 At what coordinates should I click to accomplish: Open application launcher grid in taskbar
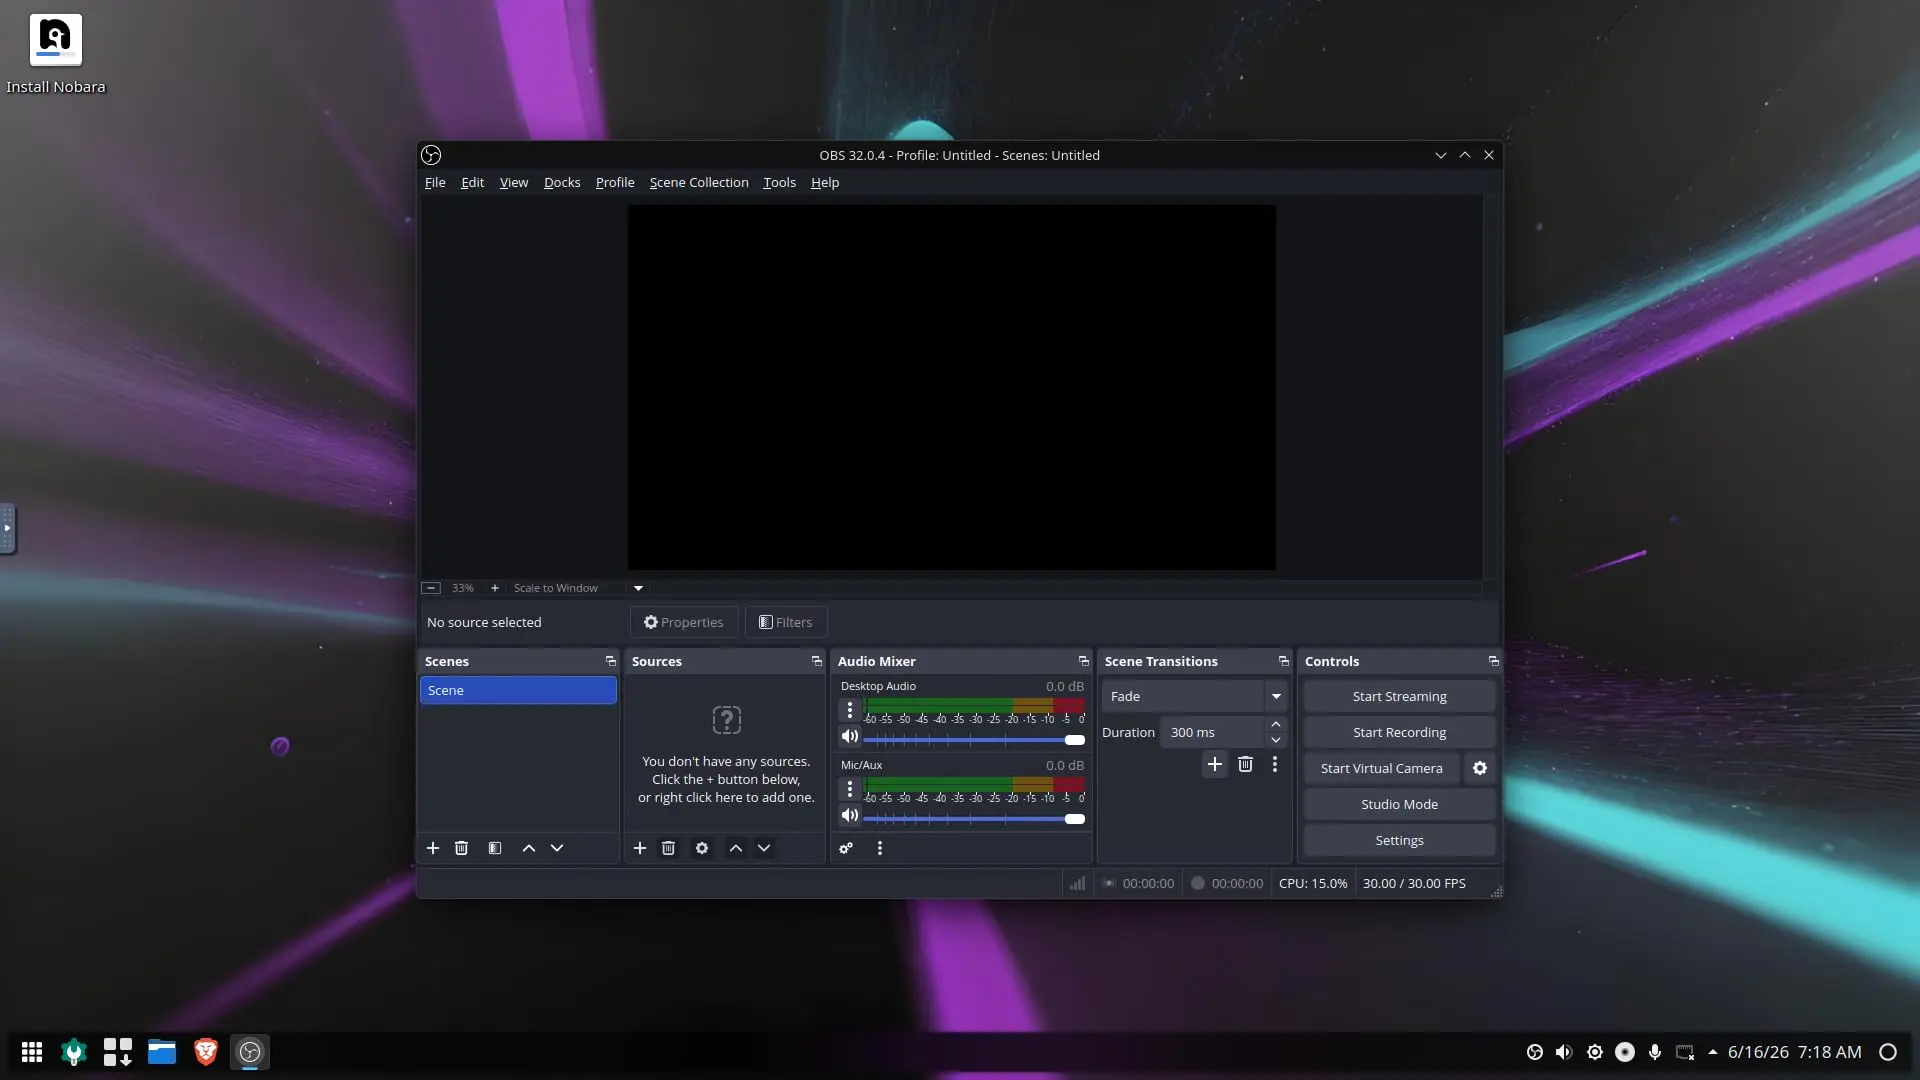[32, 1052]
